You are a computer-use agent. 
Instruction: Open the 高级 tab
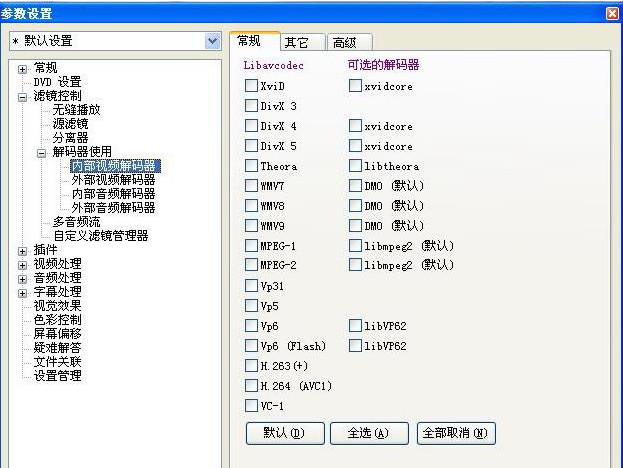(x=344, y=42)
